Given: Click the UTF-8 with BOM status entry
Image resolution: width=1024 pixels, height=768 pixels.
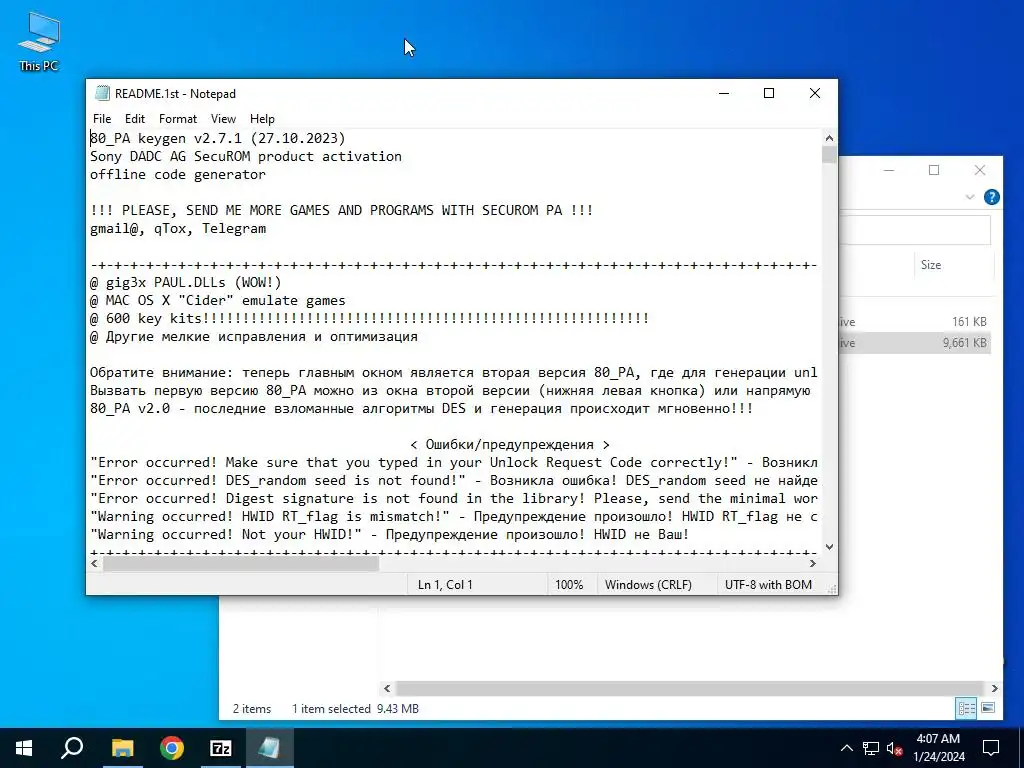Looking at the screenshot, I should coord(768,584).
